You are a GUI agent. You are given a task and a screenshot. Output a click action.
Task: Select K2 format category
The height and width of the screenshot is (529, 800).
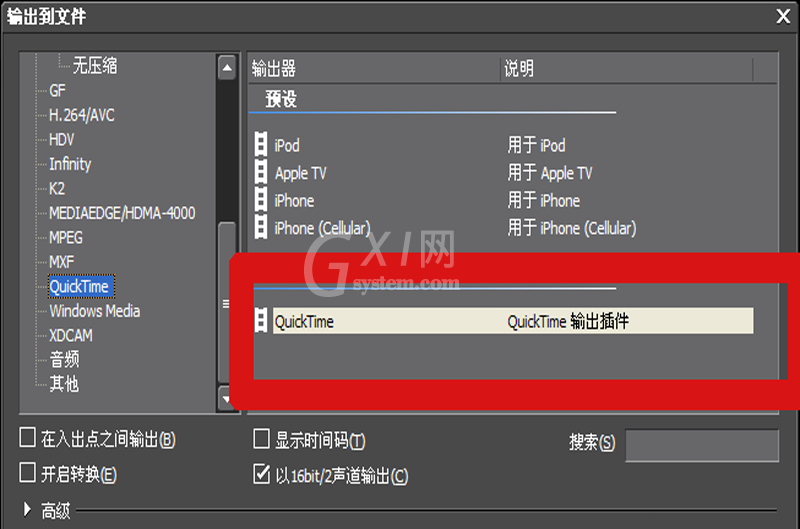click(x=57, y=189)
